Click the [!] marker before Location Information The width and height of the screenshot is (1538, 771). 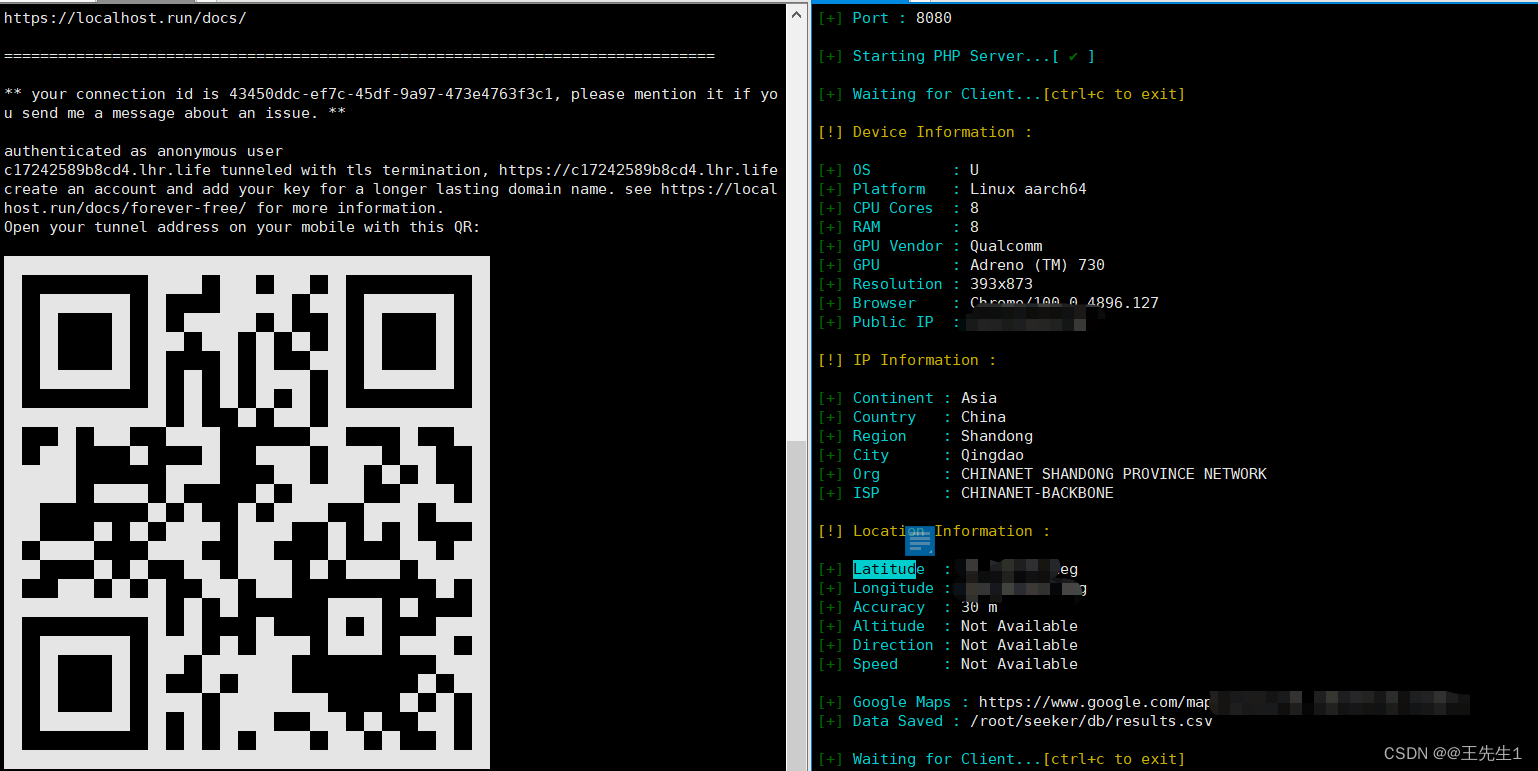pyautogui.click(x=830, y=530)
